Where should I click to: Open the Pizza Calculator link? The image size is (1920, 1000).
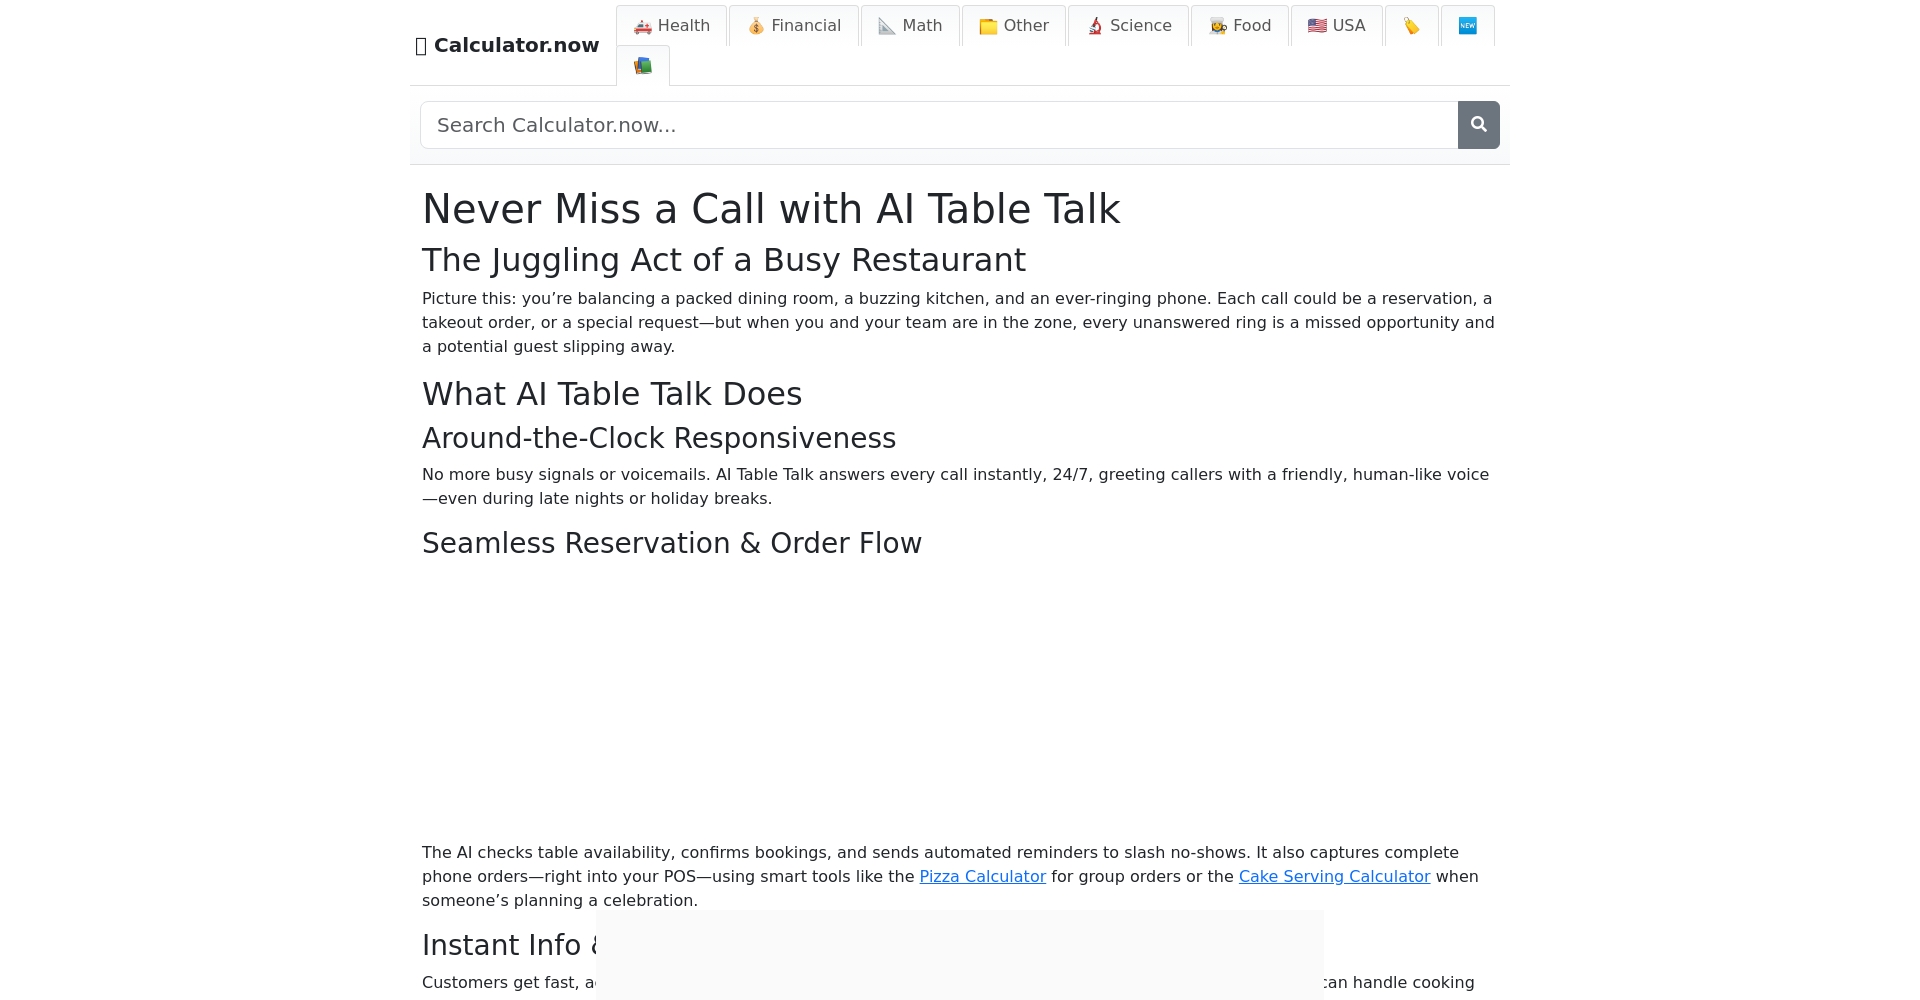pyautogui.click(x=982, y=877)
